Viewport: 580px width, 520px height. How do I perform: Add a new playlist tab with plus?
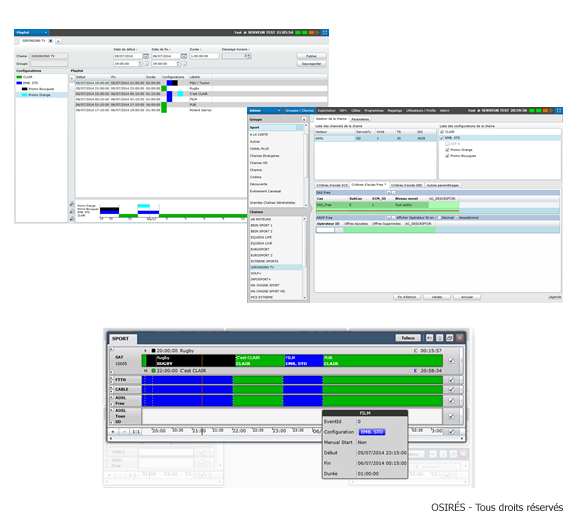pyautogui.click(x=58, y=41)
